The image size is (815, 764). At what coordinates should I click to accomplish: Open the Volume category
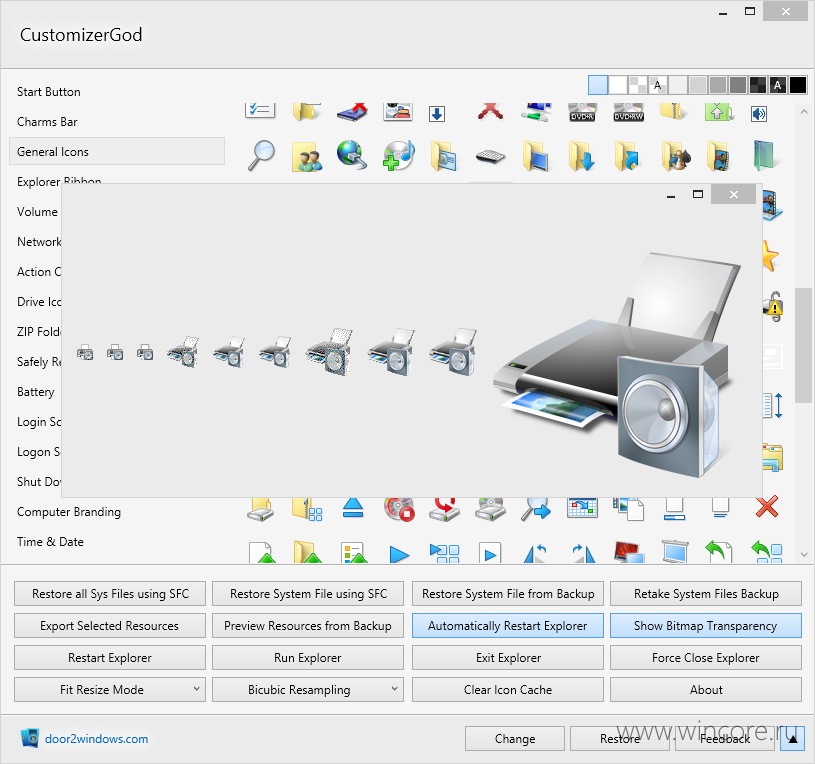coord(37,212)
